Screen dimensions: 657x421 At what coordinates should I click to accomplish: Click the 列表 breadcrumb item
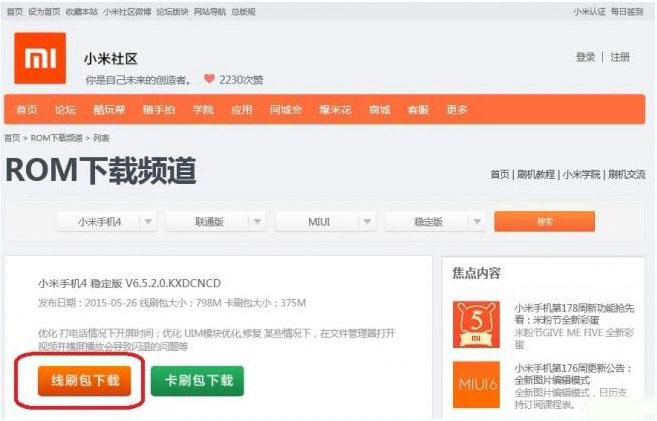click(101, 138)
